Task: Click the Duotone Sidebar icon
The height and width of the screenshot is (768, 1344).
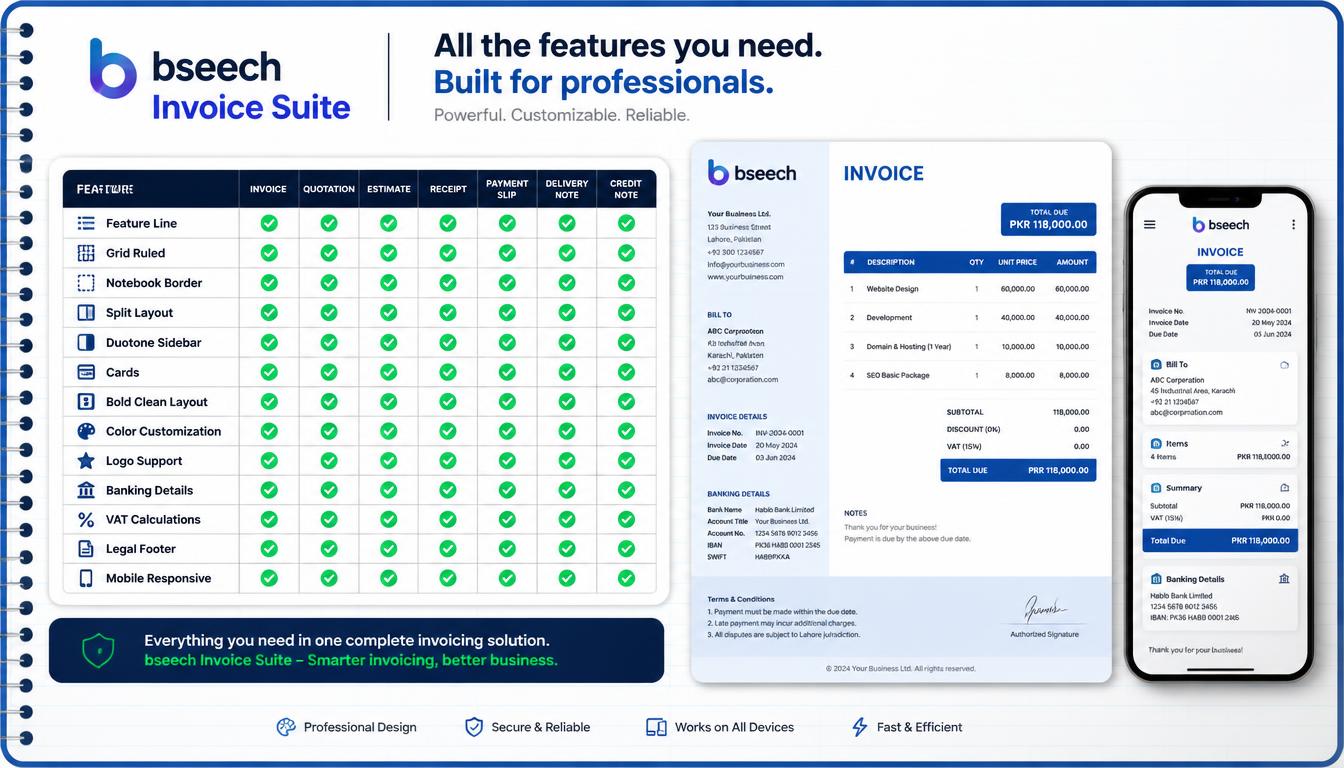Action: point(86,342)
